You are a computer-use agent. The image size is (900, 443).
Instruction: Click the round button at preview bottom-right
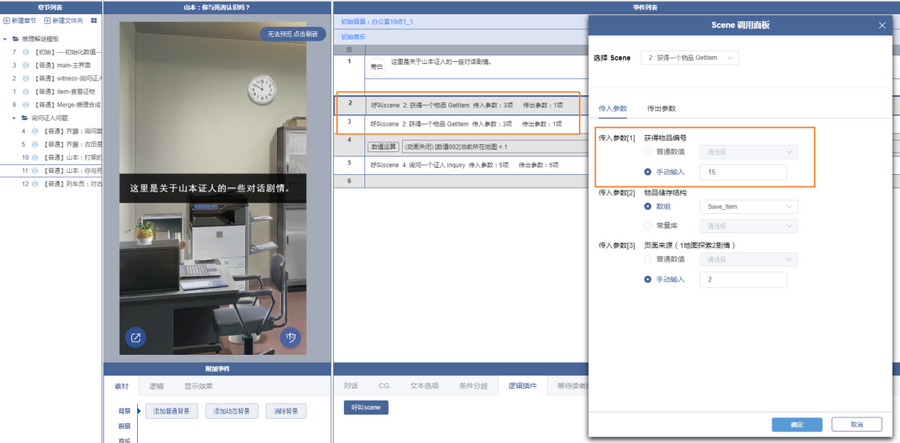290,337
